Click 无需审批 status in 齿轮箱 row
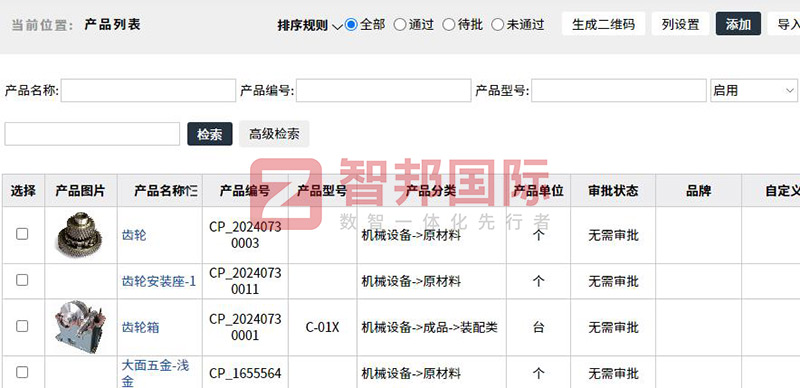Image resolution: width=800 pixels, height=388 pixels. [x=613, y=327]
